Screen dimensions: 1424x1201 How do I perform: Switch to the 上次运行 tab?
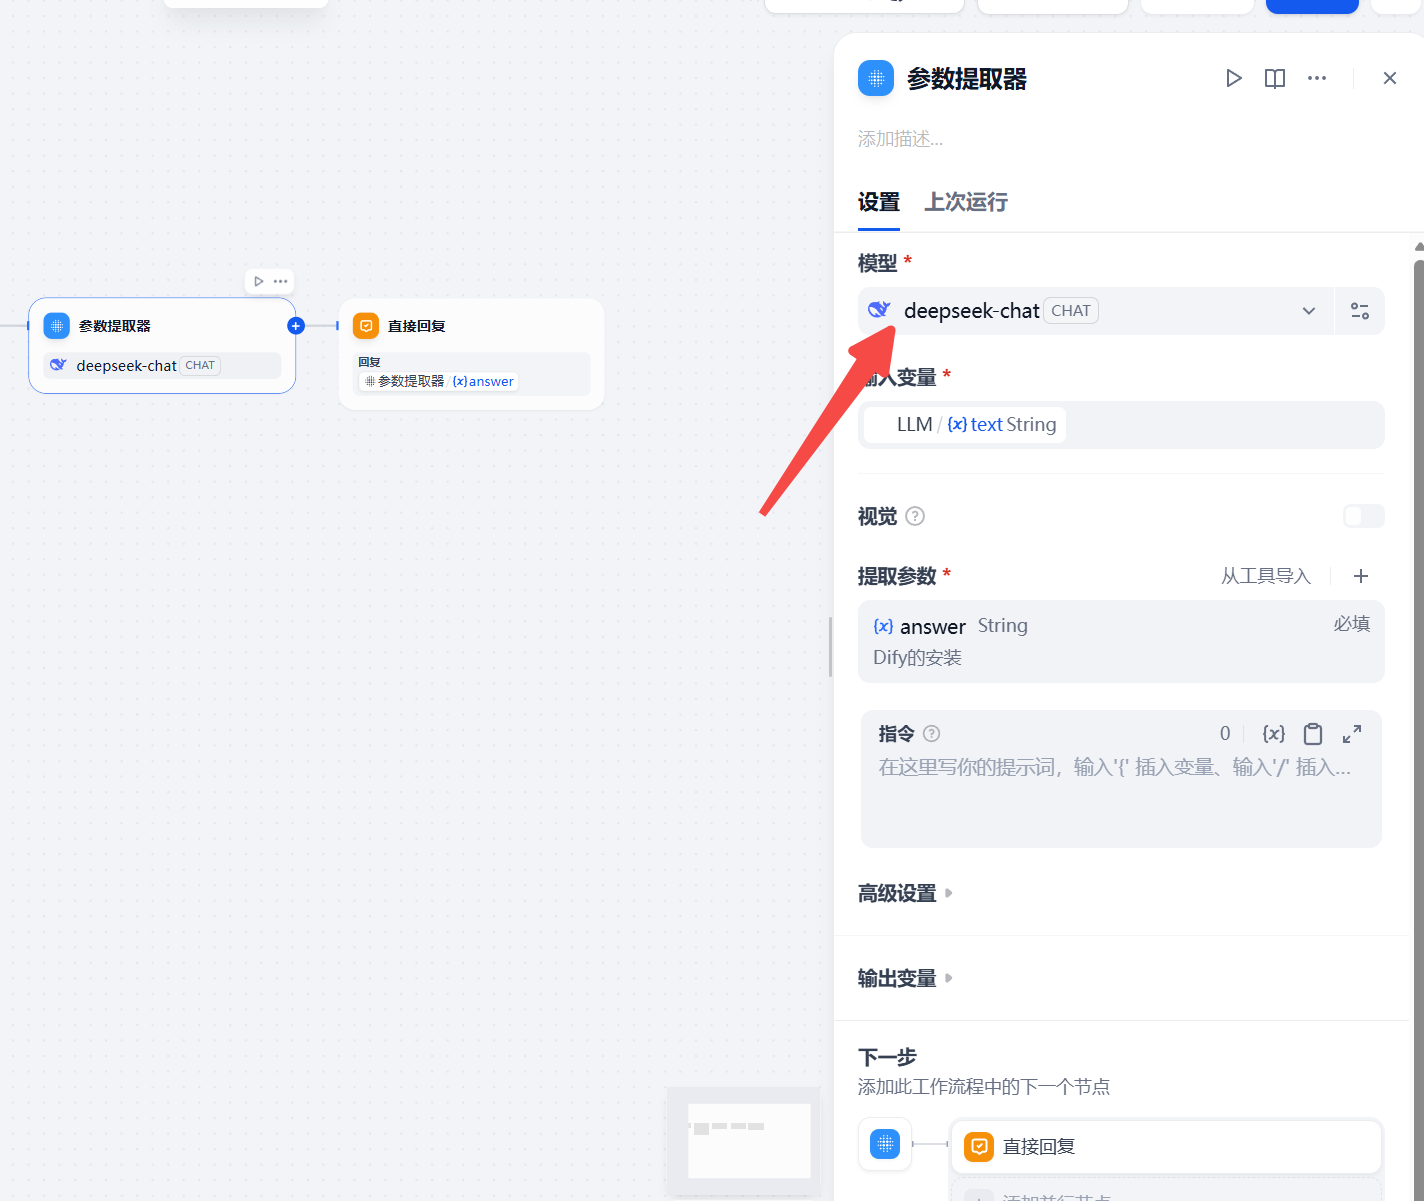point(966,202)
